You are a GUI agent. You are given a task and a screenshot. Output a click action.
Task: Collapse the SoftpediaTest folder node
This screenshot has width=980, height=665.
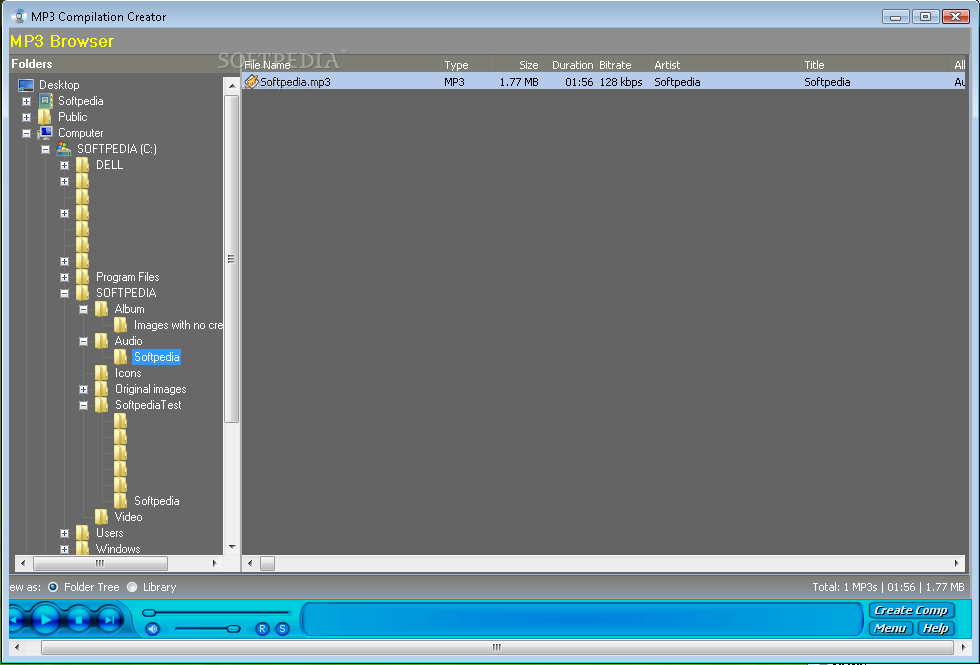pyautogui.click(x=83, y=406)
